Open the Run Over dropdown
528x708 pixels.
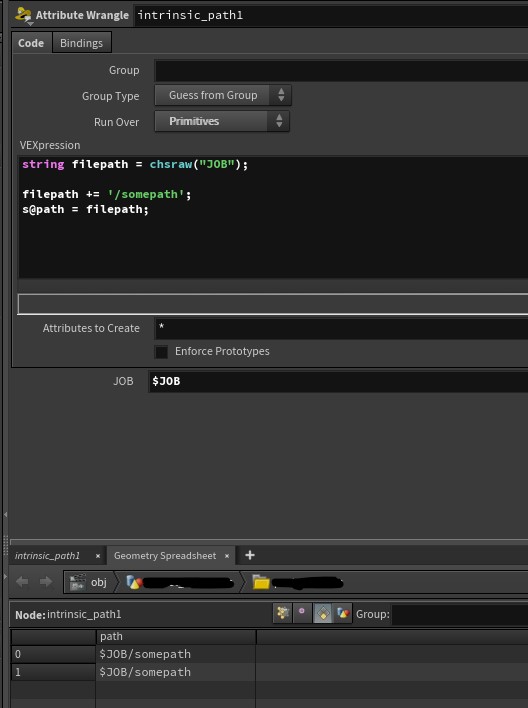click(222, 121)
